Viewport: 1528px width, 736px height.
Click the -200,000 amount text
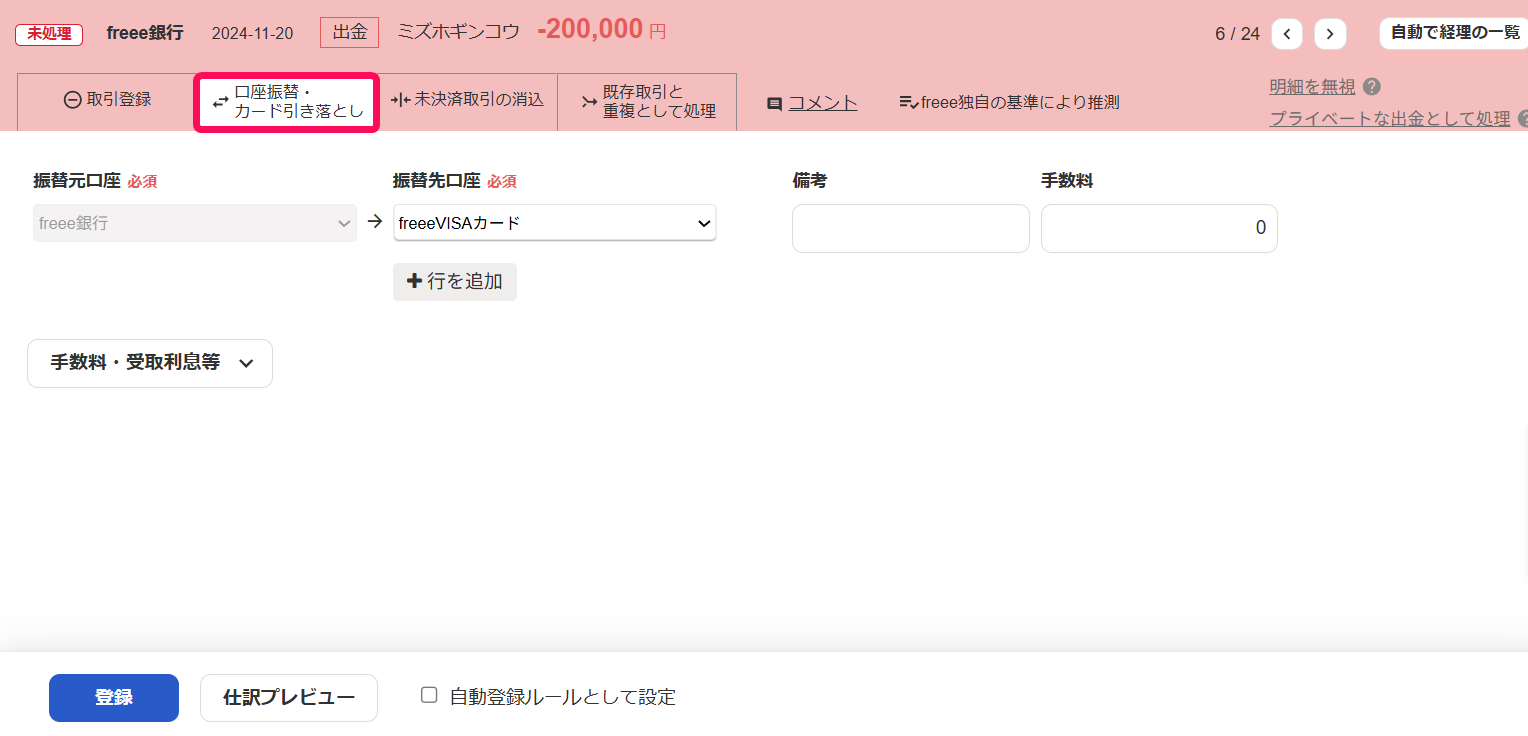[x=590, y=30]
